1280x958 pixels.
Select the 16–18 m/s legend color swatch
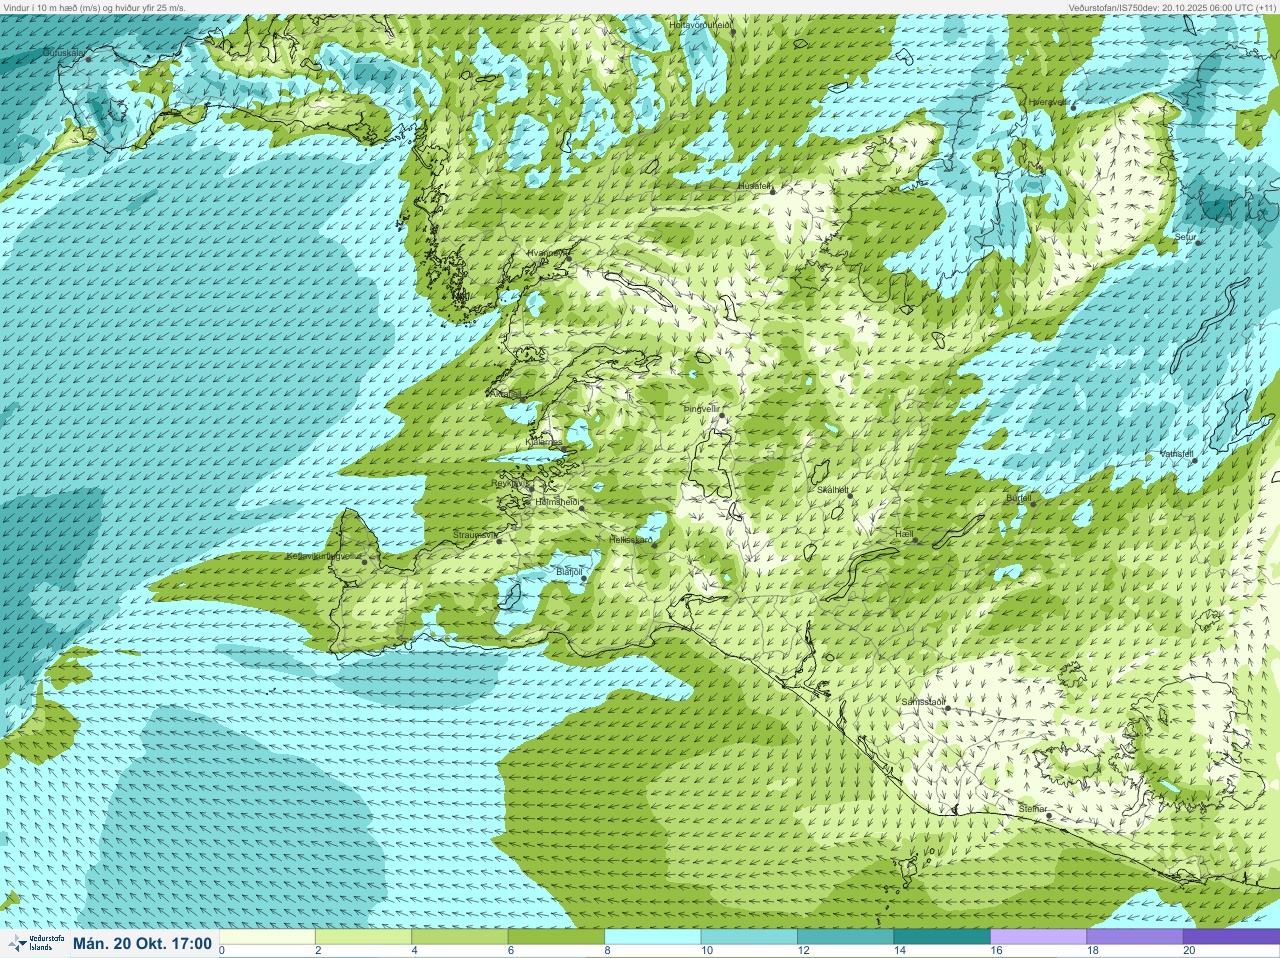point(1037,937)
